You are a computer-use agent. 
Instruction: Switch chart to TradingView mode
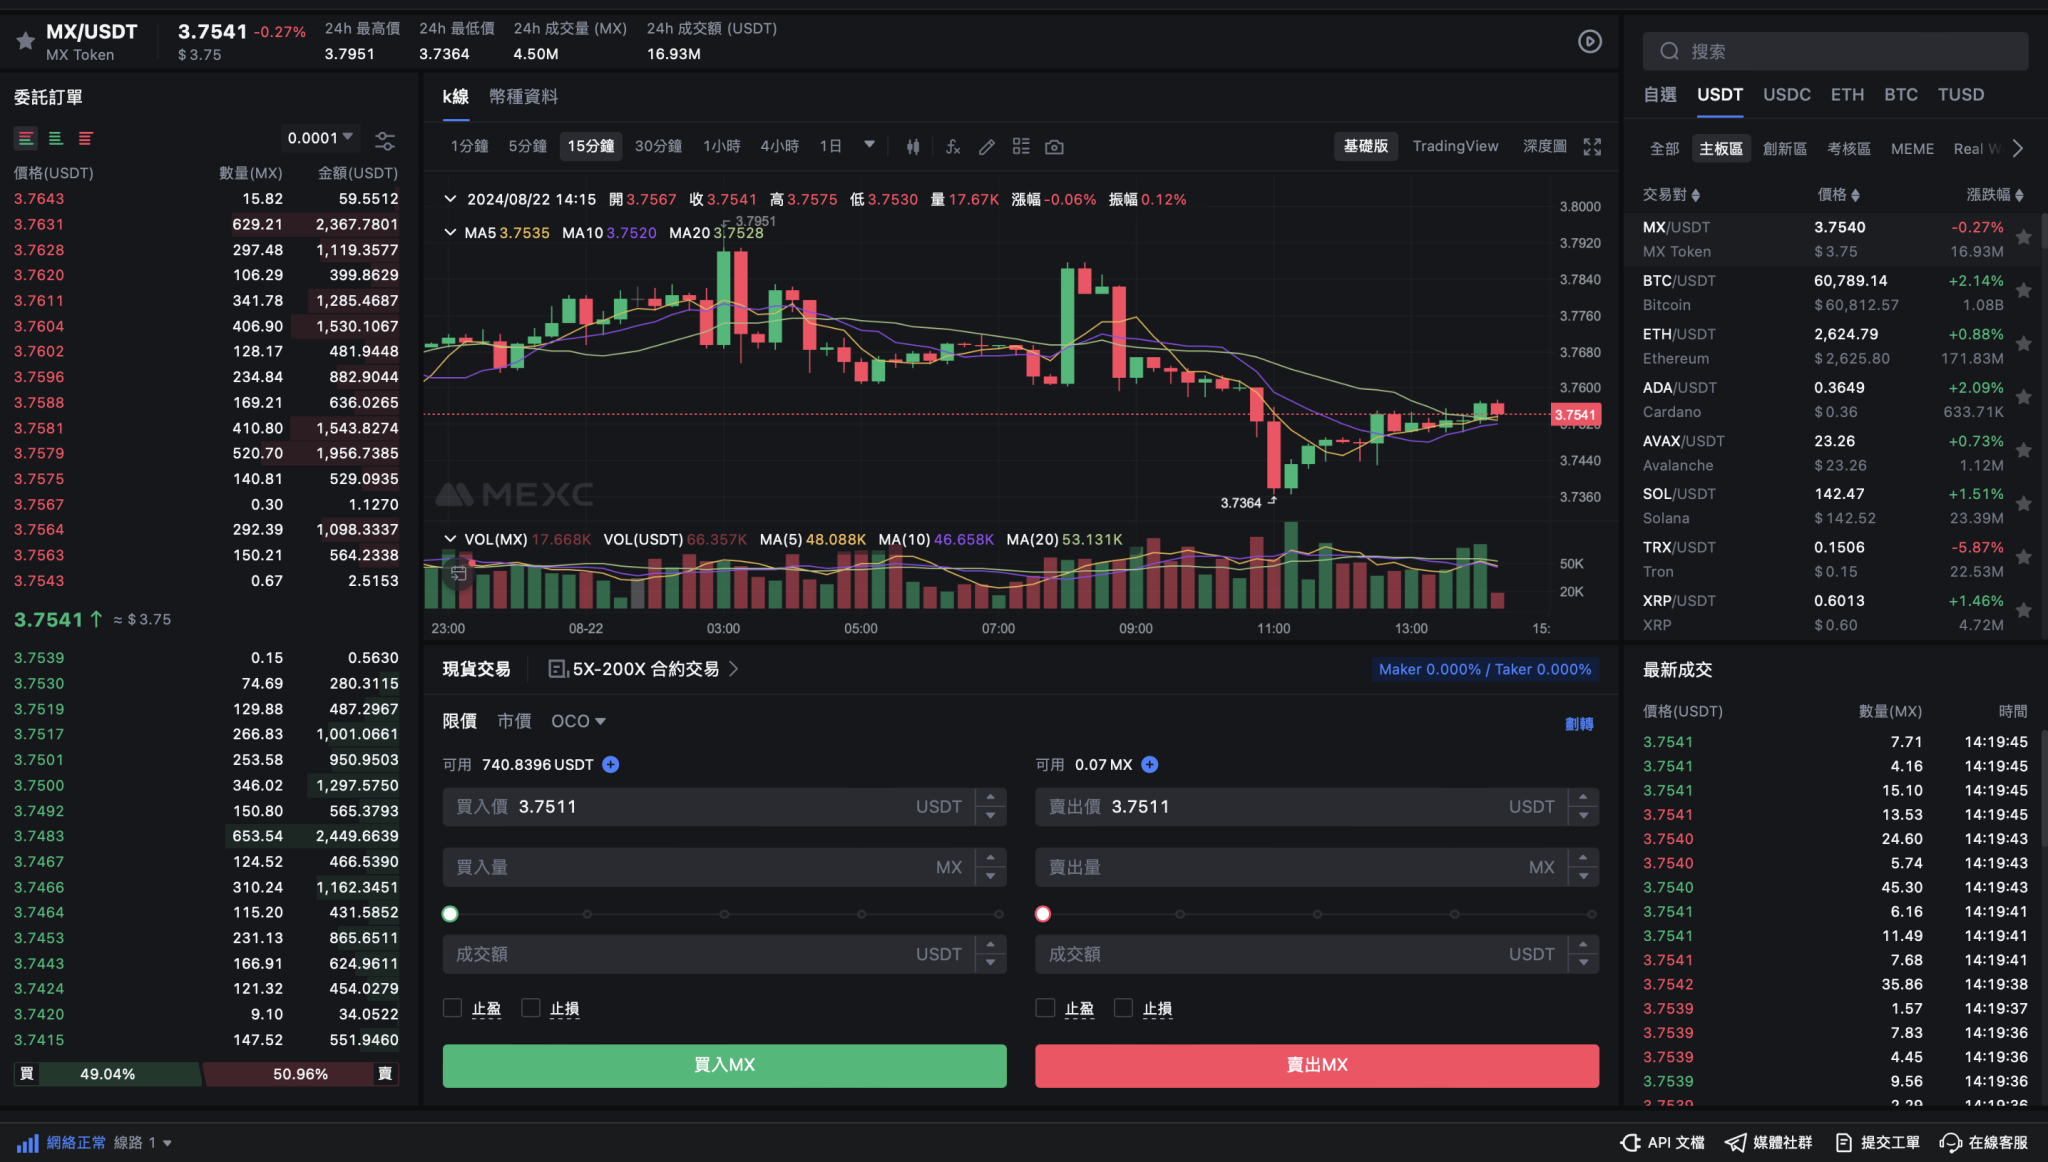(1455, 146)
